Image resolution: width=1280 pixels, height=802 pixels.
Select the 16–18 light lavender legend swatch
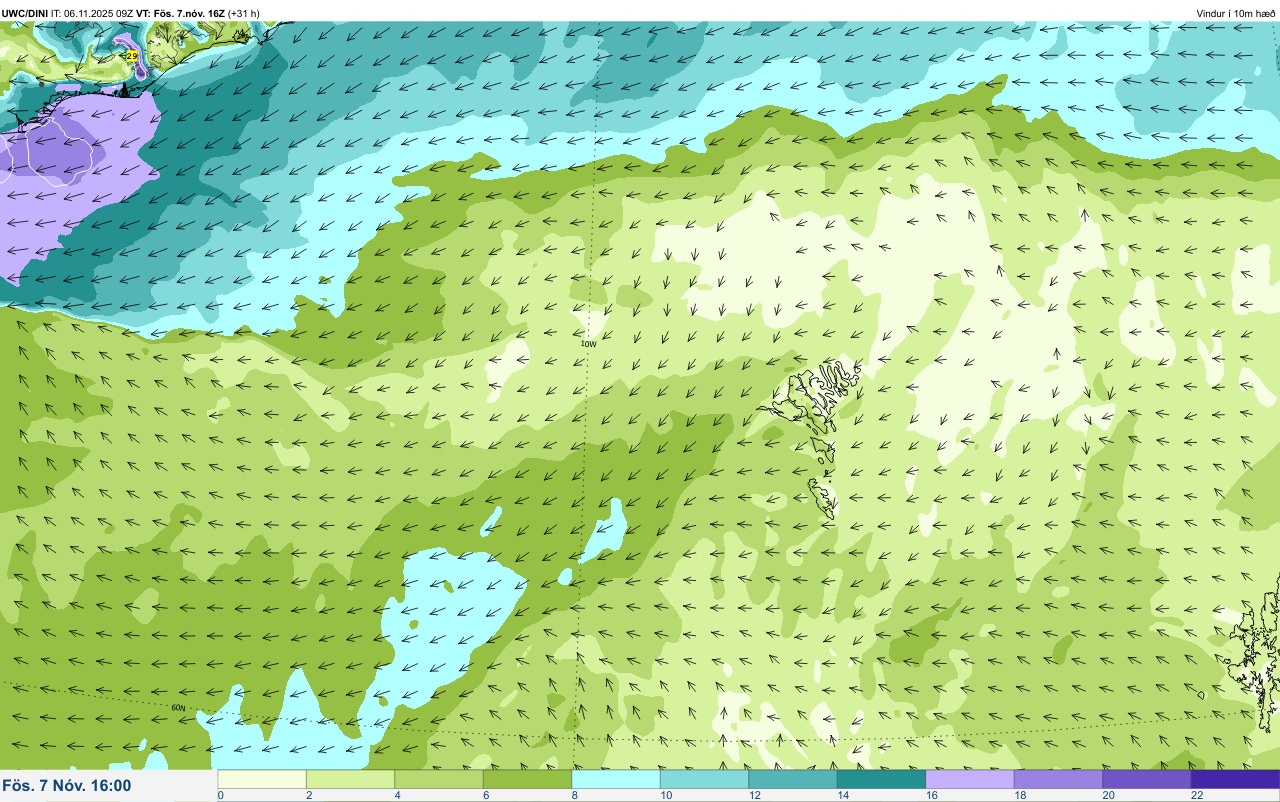tap(970, 779)
